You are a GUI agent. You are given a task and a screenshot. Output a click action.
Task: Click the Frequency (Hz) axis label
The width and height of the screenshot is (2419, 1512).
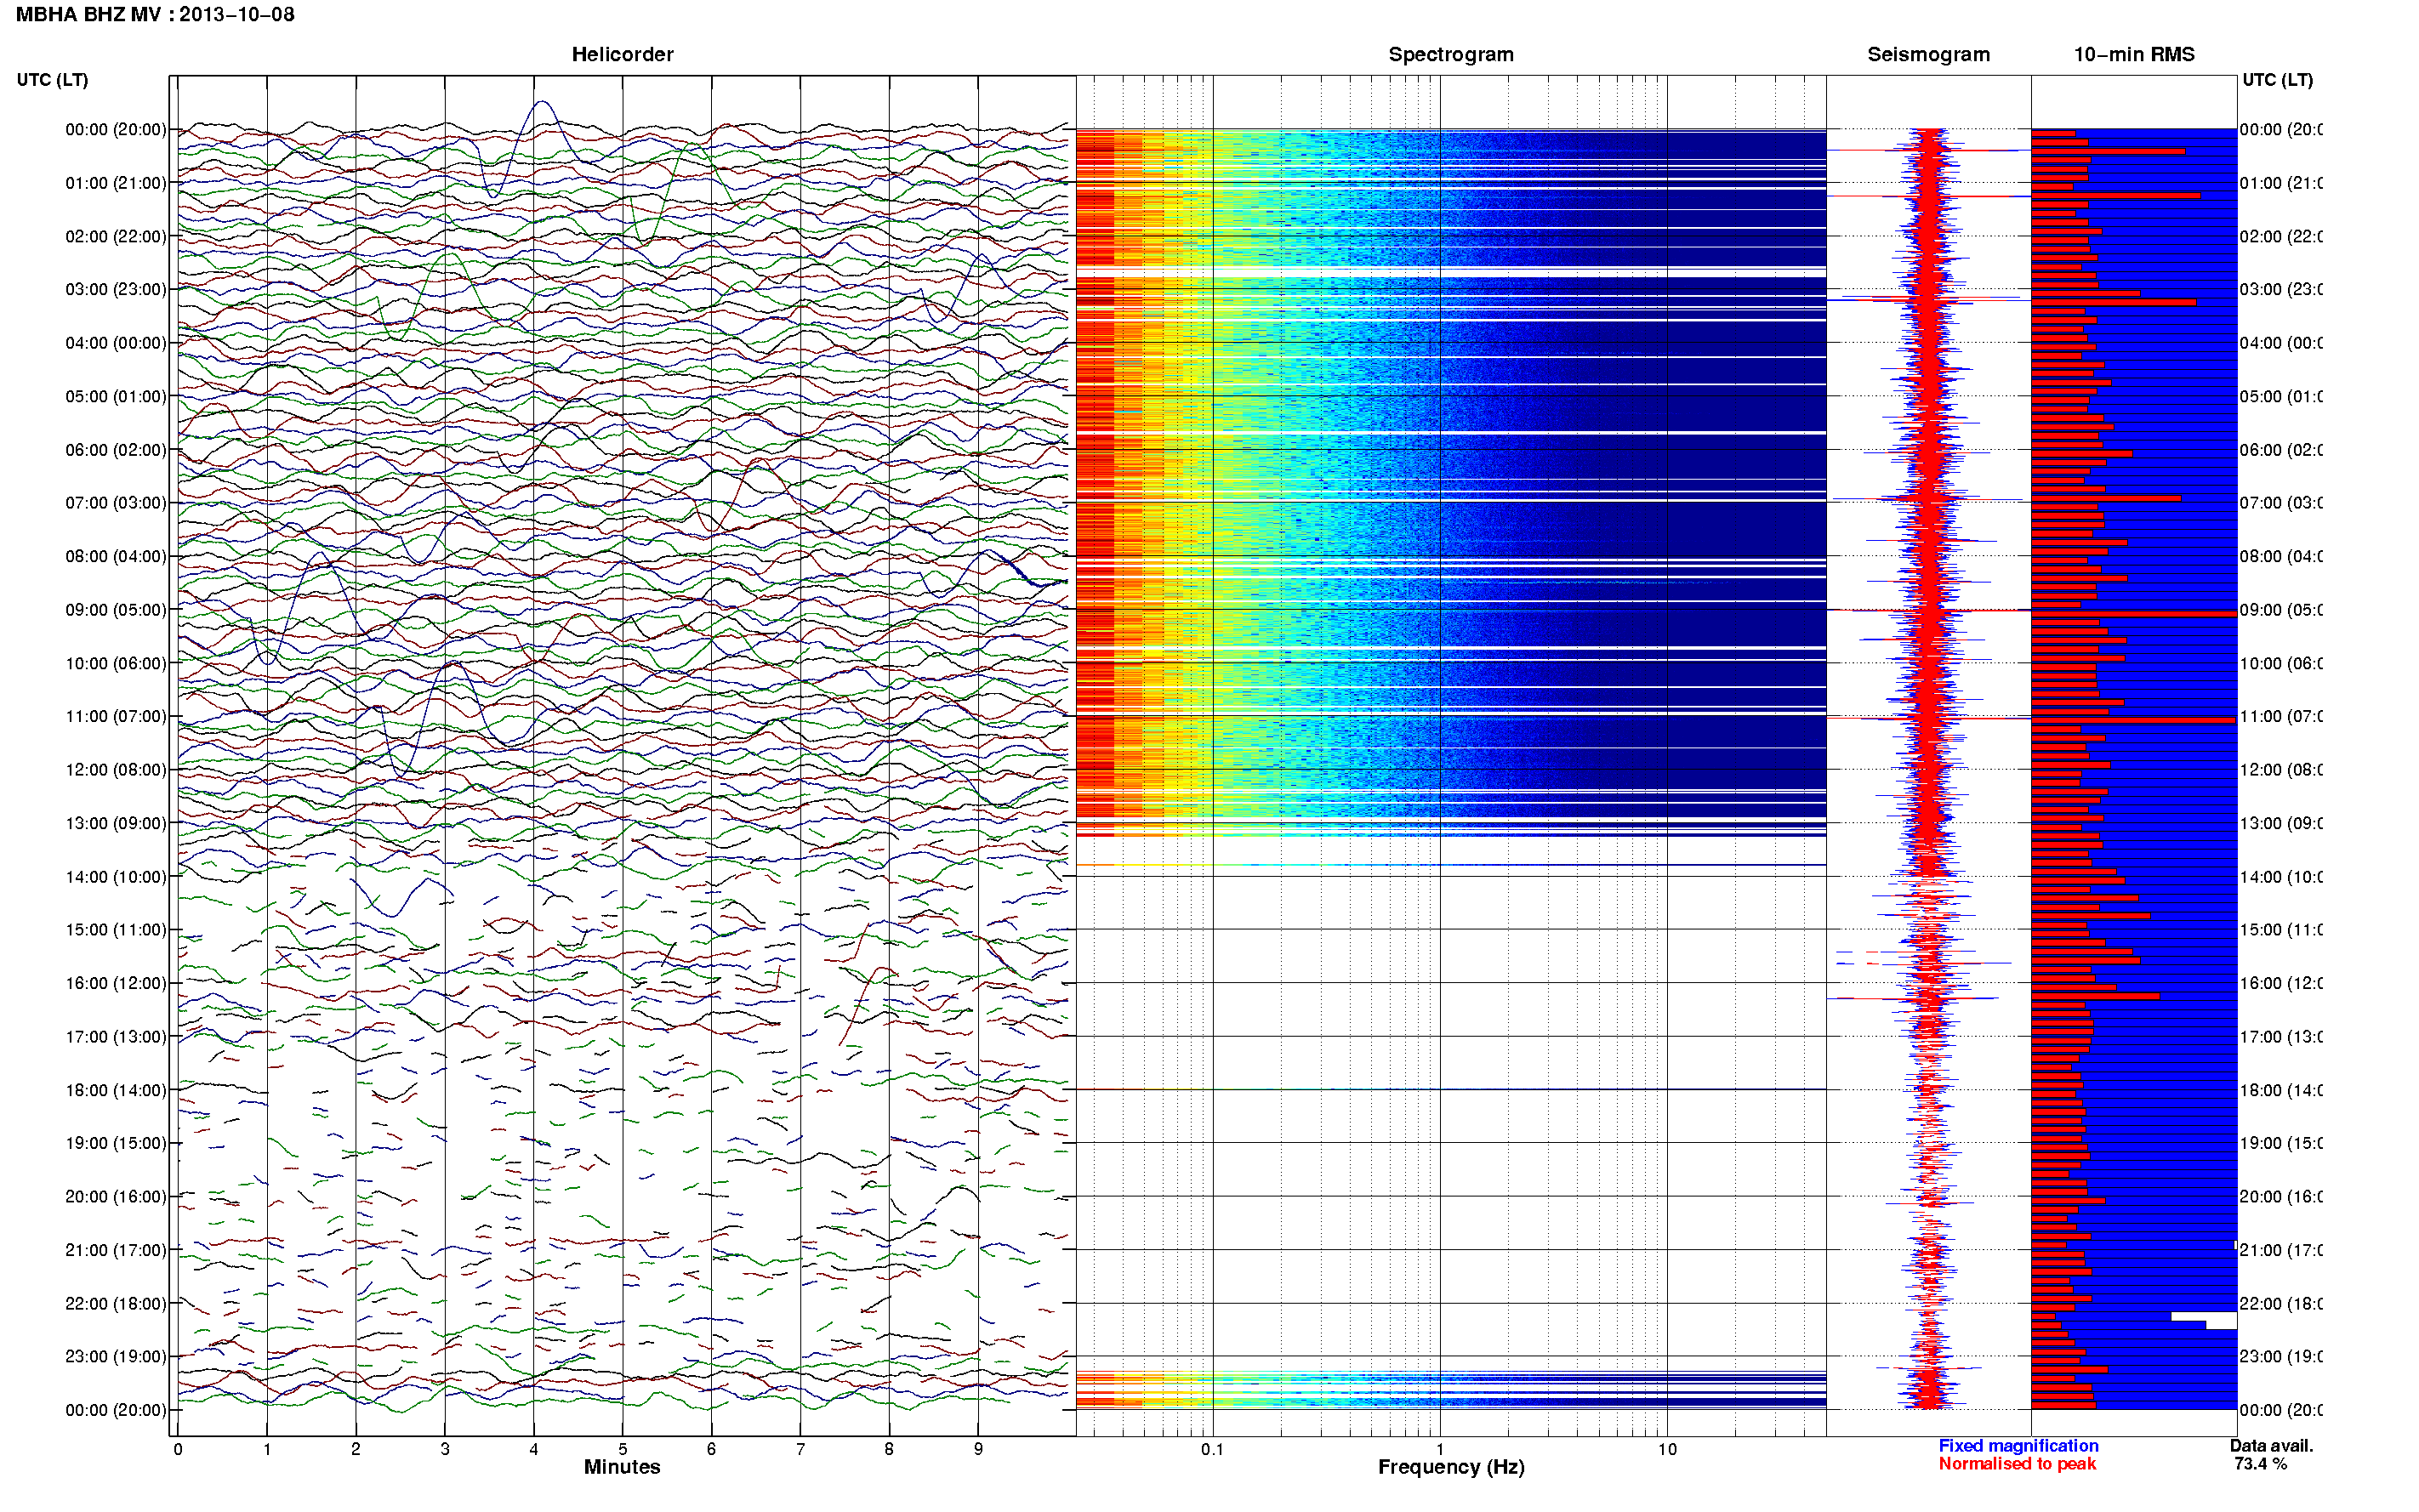tap(1451, 1467)
